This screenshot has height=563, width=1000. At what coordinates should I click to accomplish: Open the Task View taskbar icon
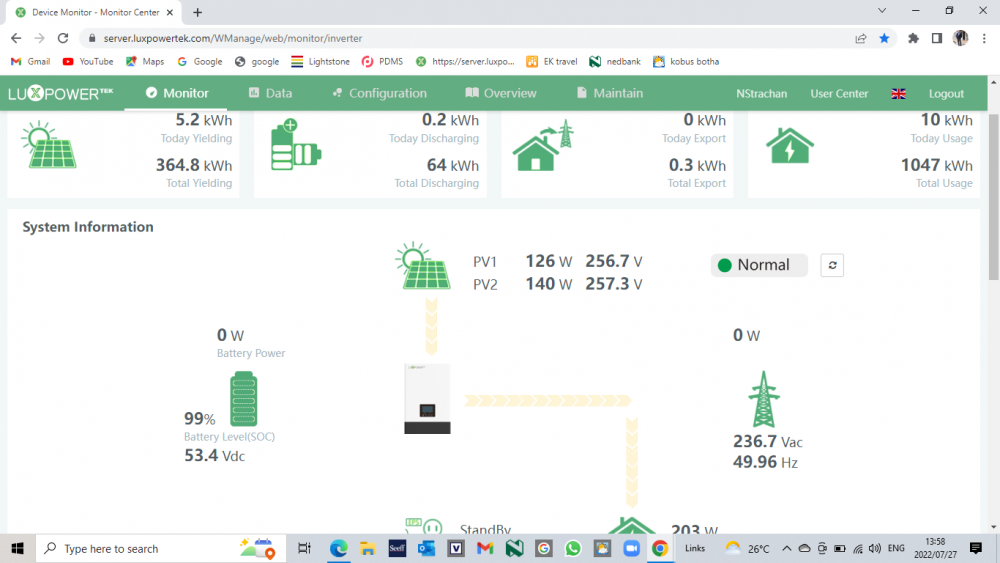pyautogui.click(x=305, y=548)
